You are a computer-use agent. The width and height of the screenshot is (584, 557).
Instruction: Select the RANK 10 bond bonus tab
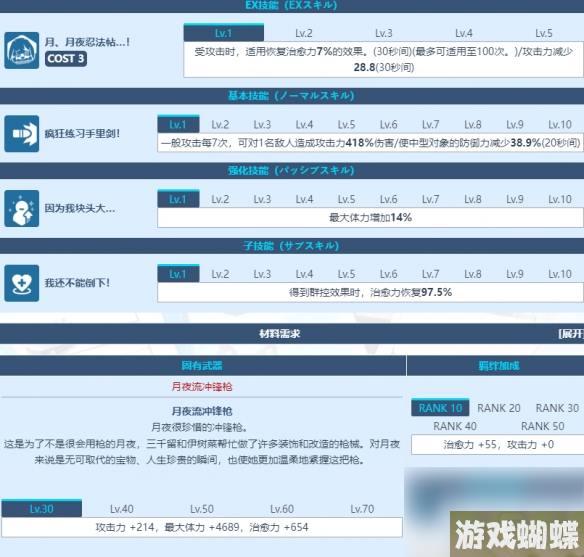(x=440, y=408)
